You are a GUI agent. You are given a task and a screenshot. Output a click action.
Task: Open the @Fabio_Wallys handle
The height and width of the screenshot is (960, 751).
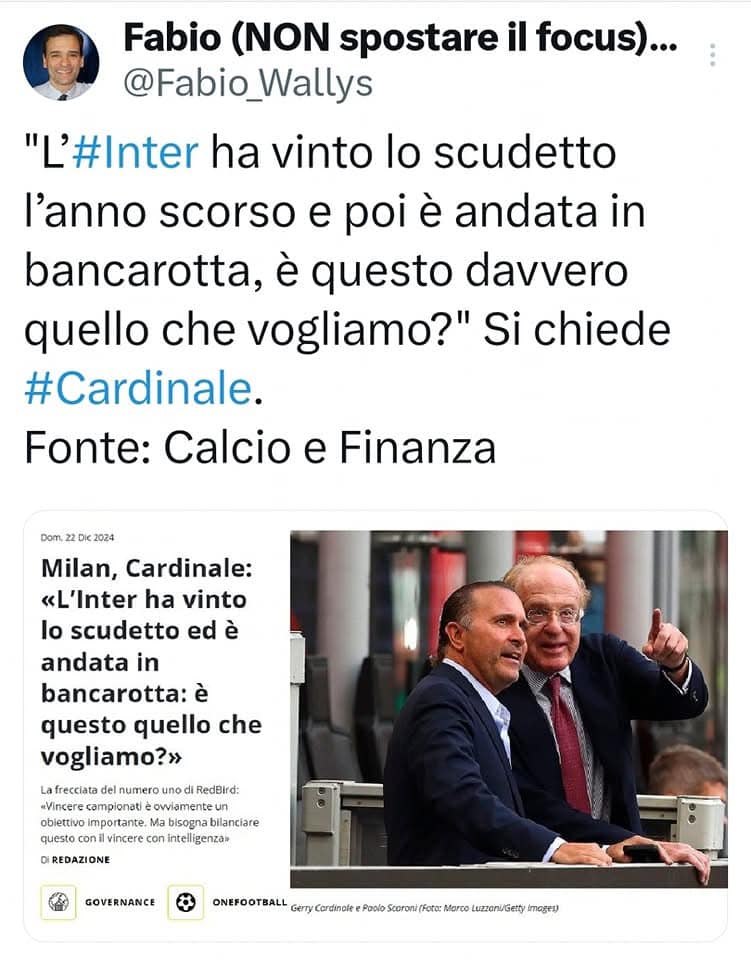[248, 83]
